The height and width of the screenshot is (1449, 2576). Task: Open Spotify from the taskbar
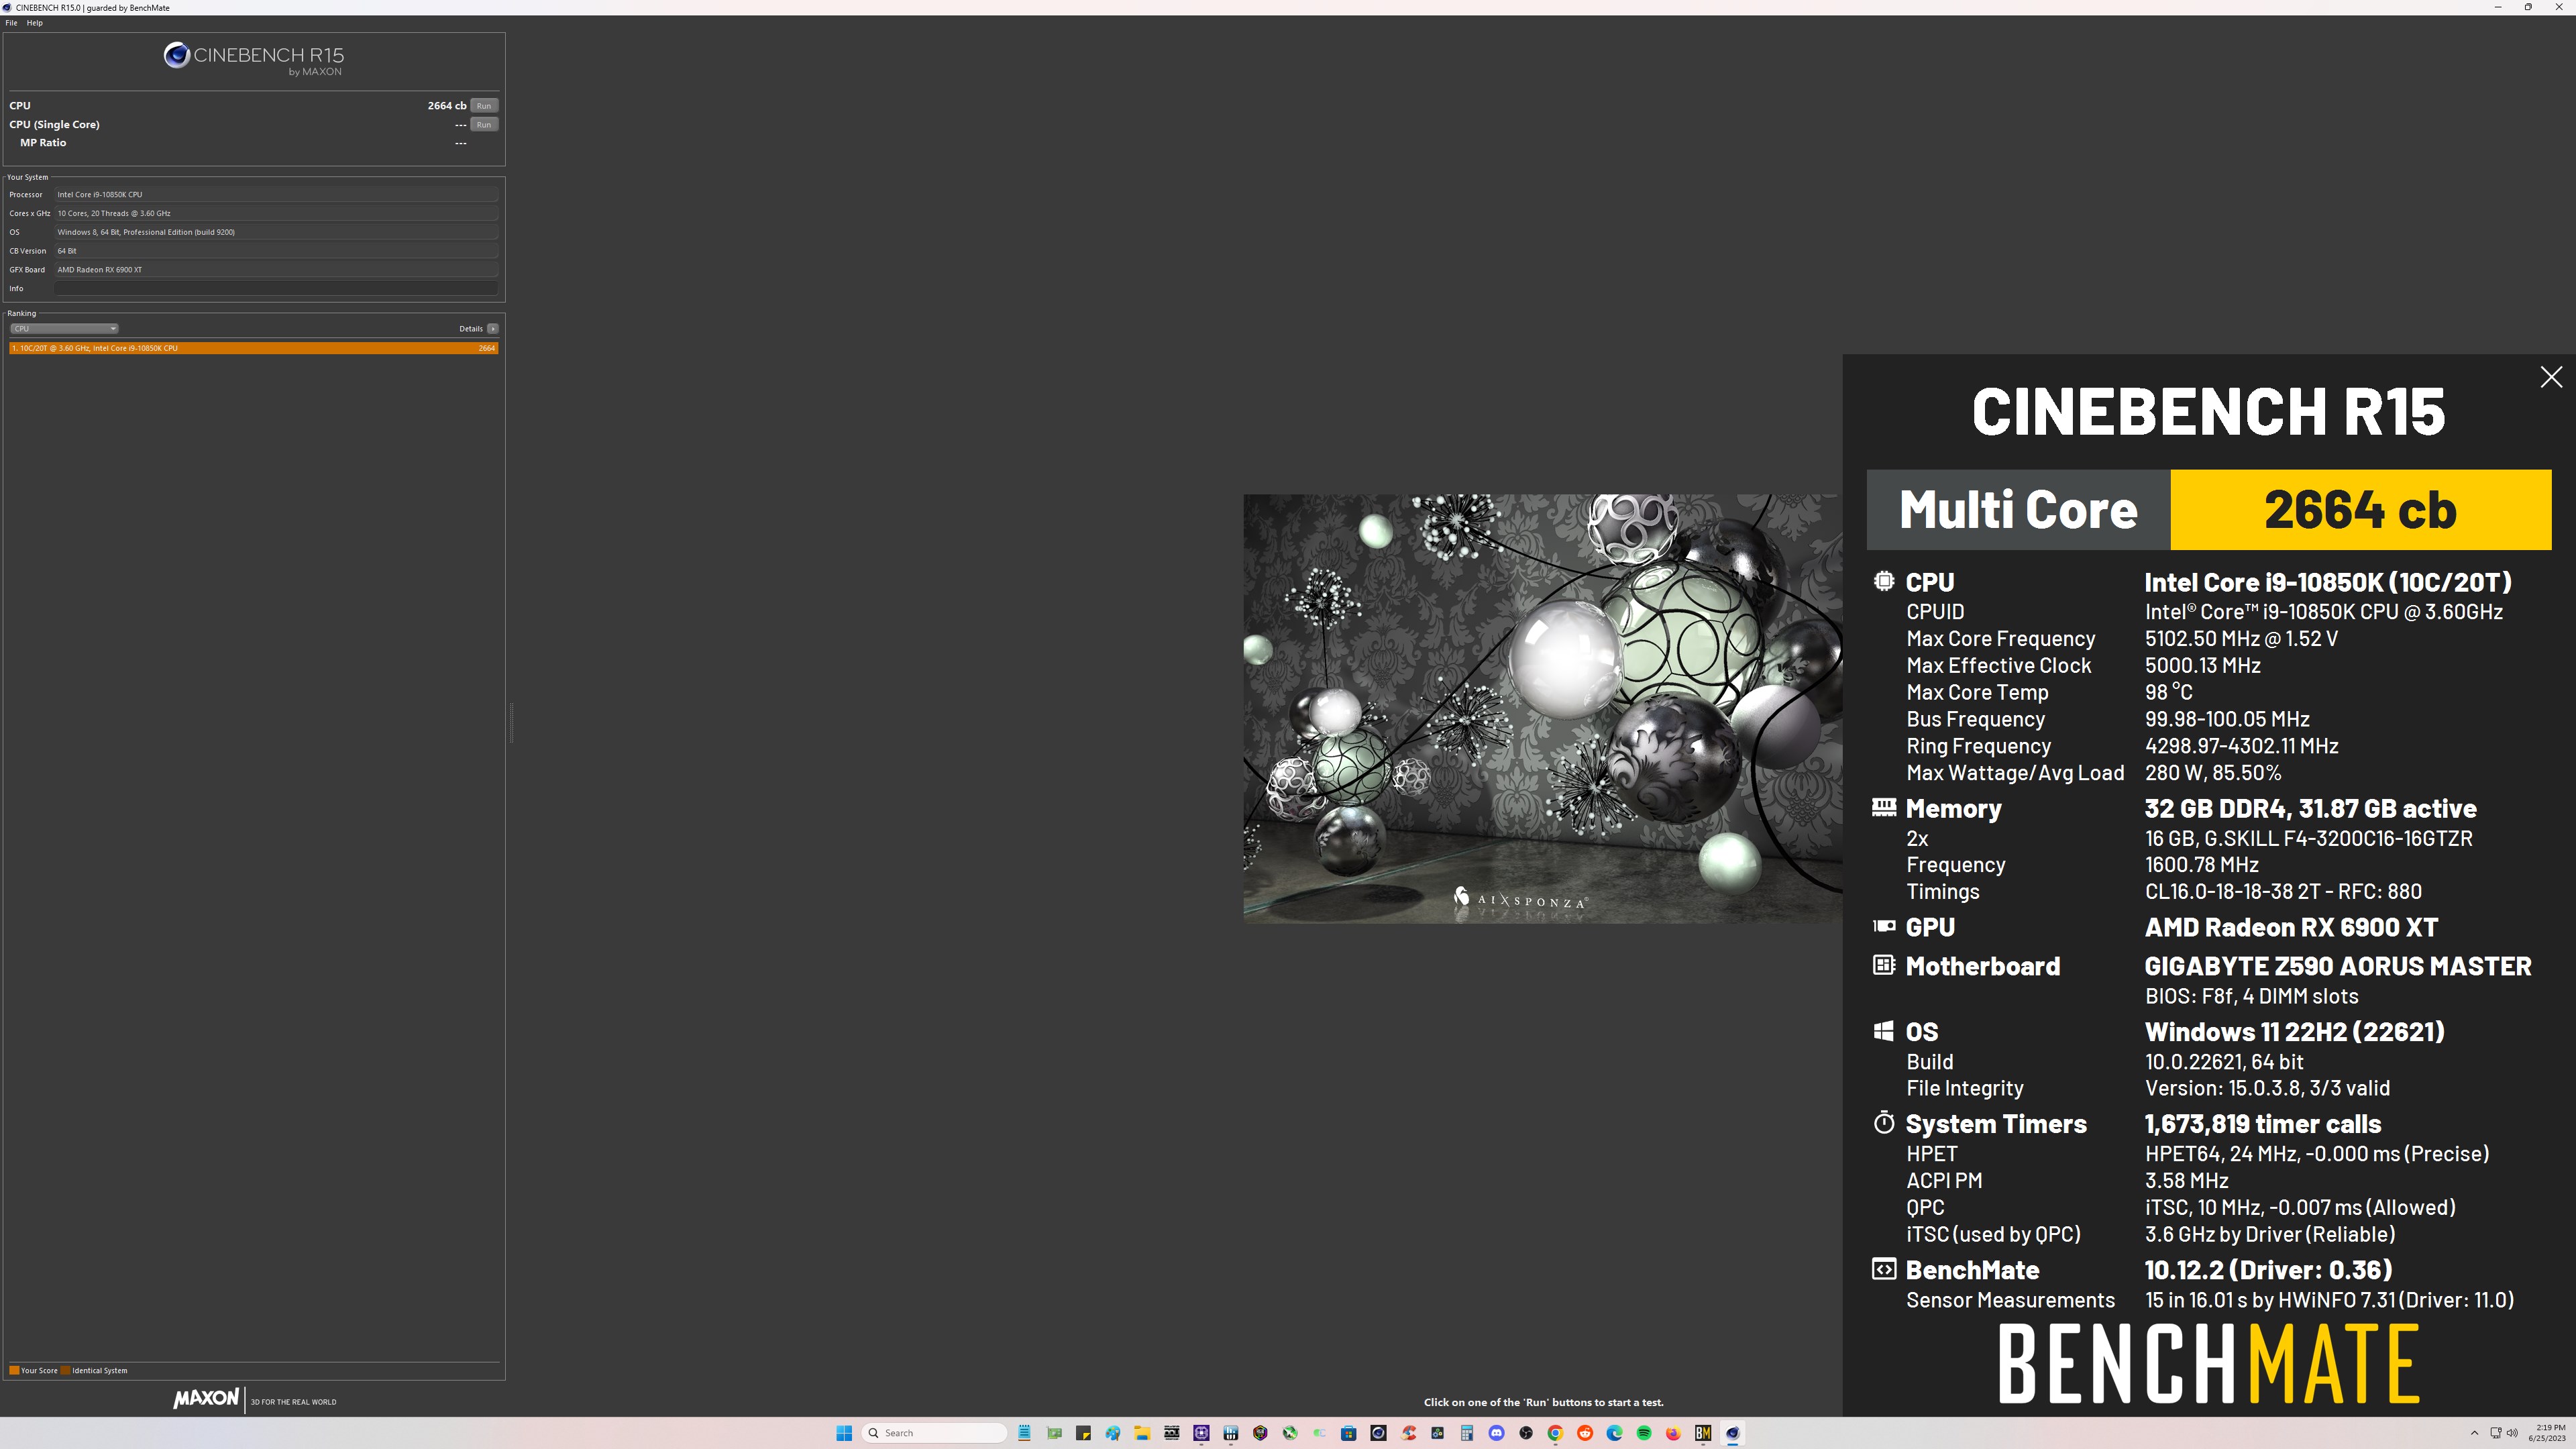click(1644, 1433)
